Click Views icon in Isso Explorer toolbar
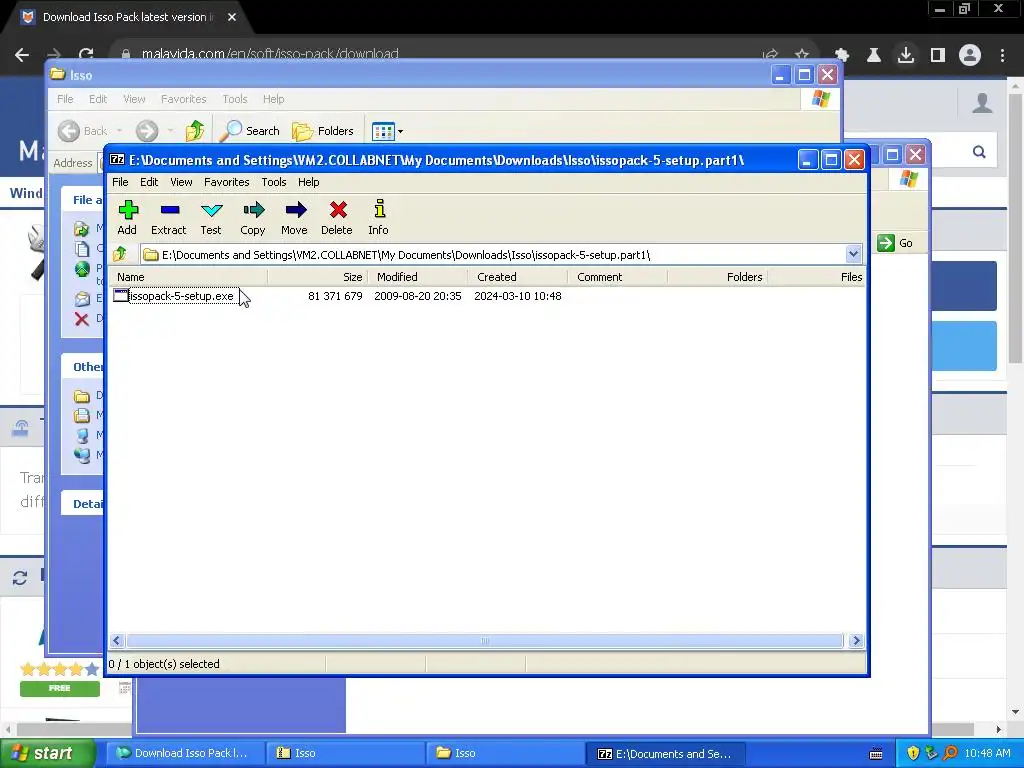The image size is (1024, 768). coord(383,131)
